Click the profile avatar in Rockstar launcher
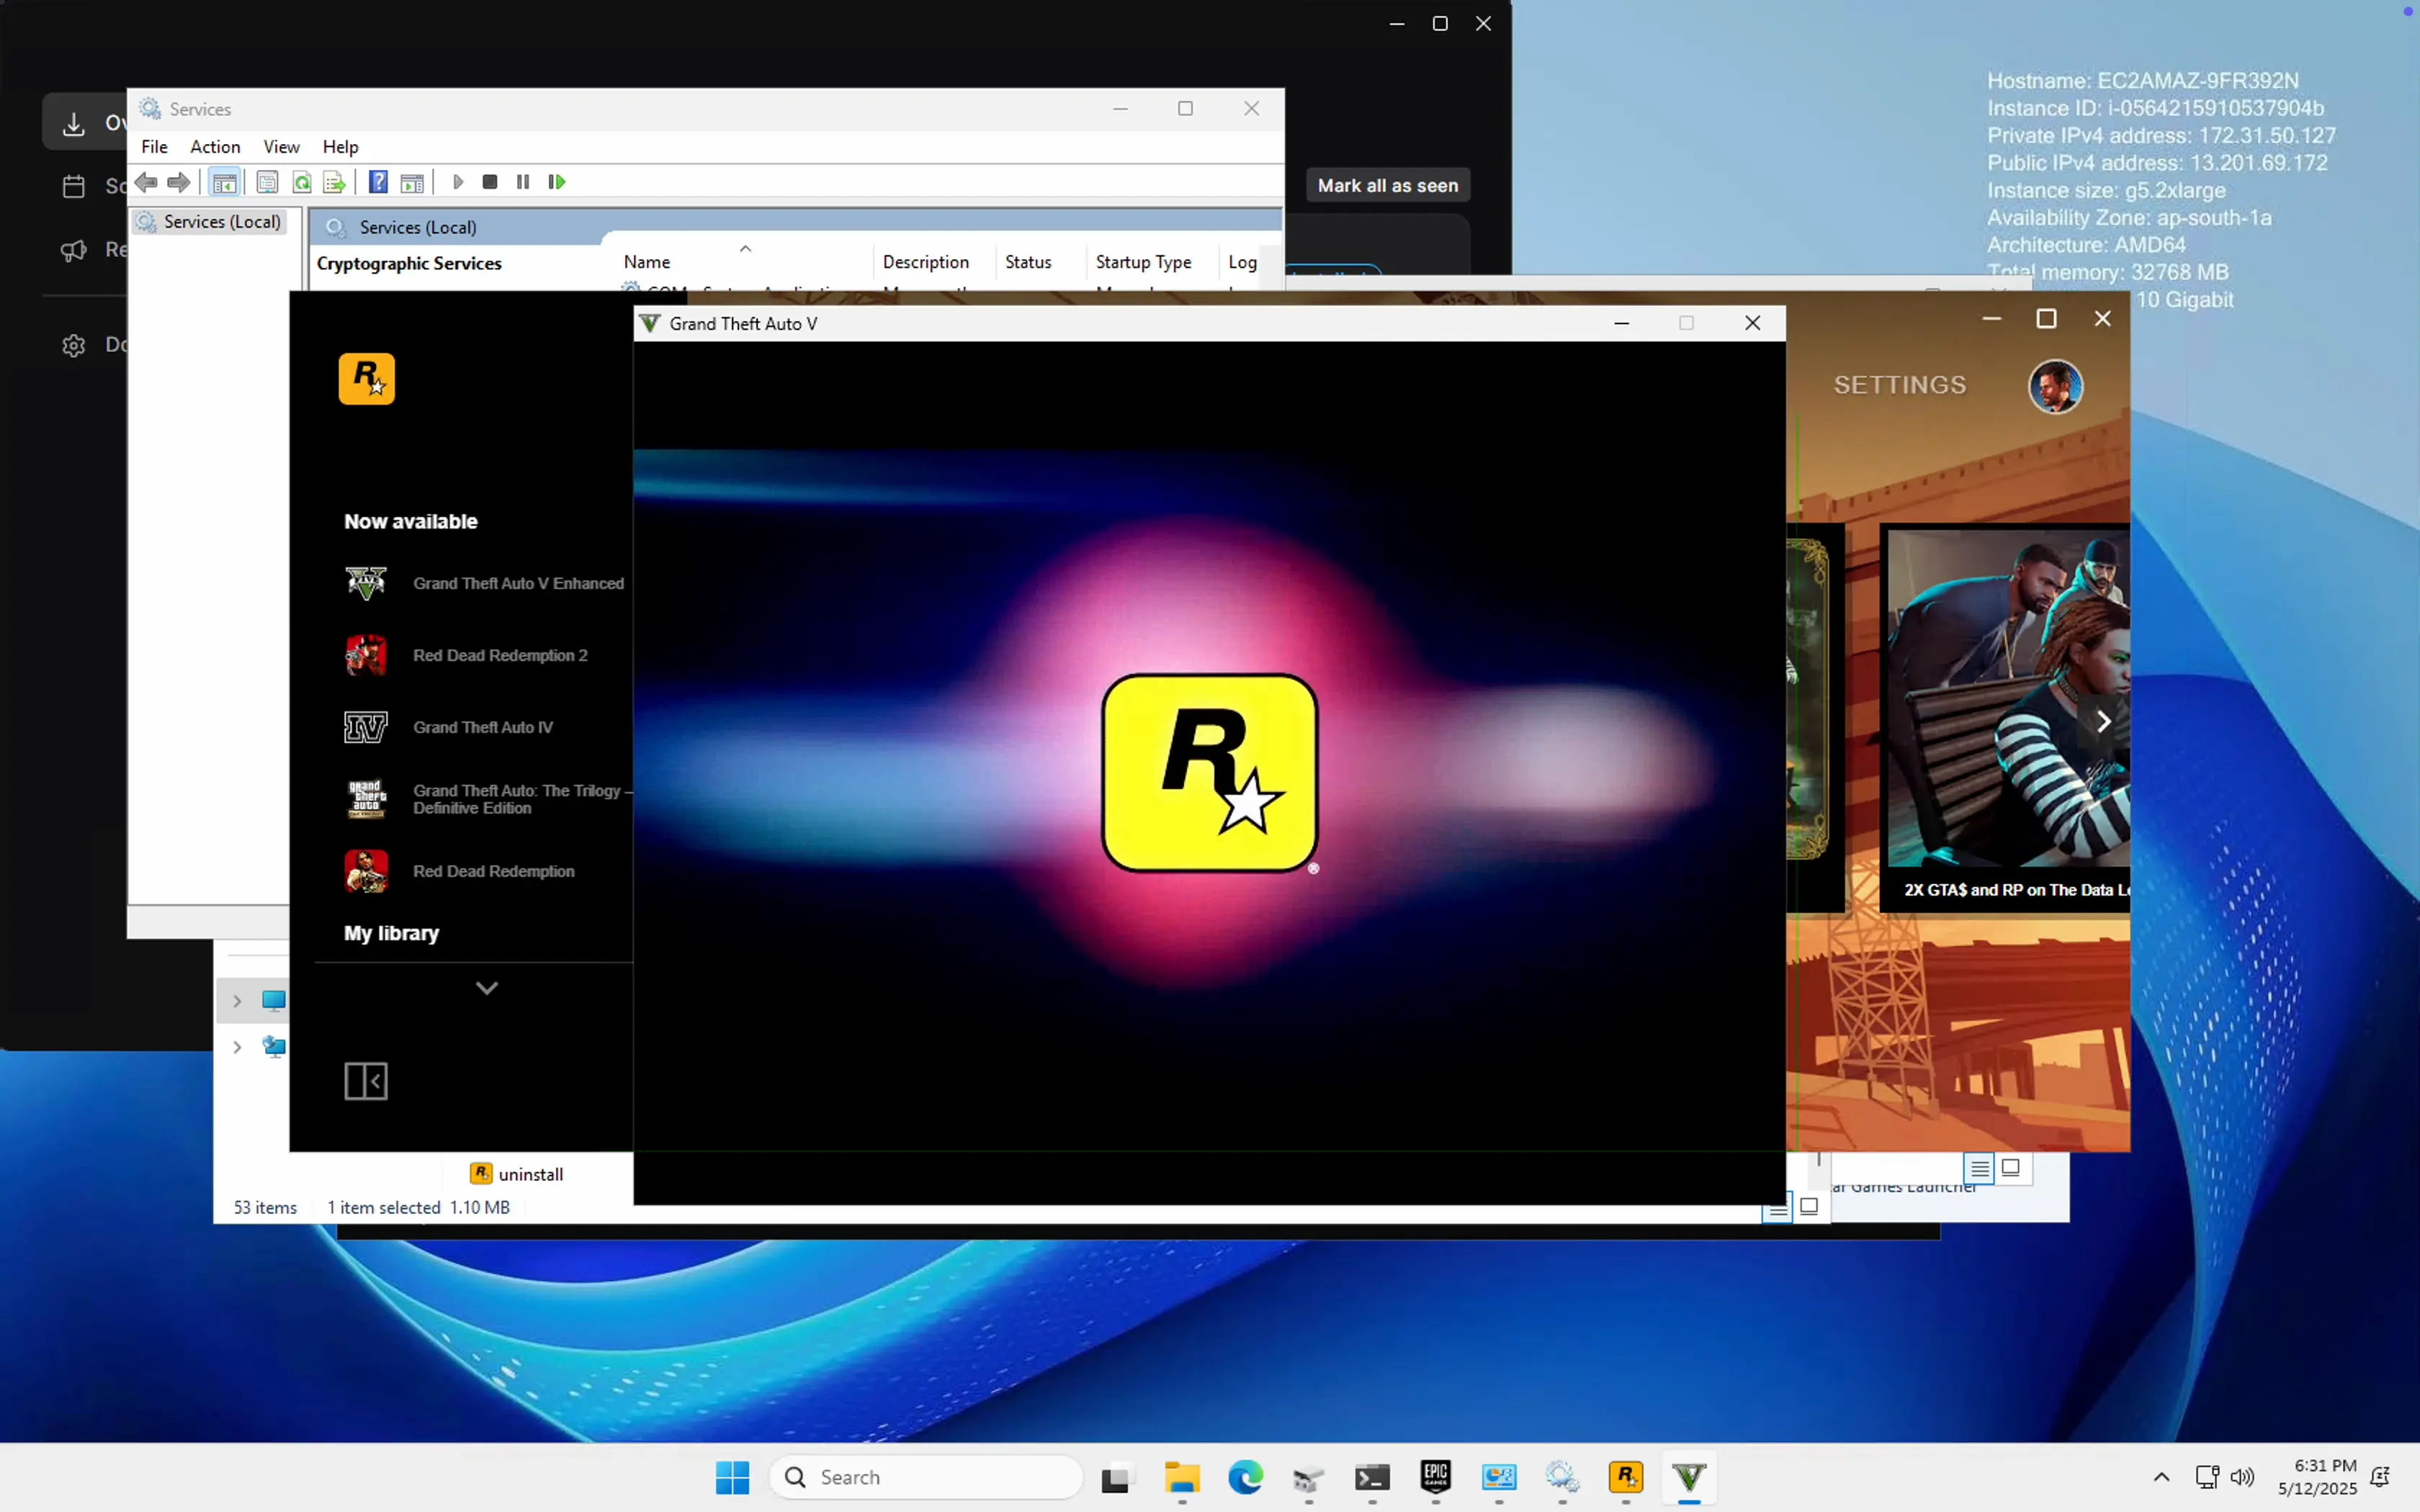The image size is (2420, 1512). tap(2055, 386)
